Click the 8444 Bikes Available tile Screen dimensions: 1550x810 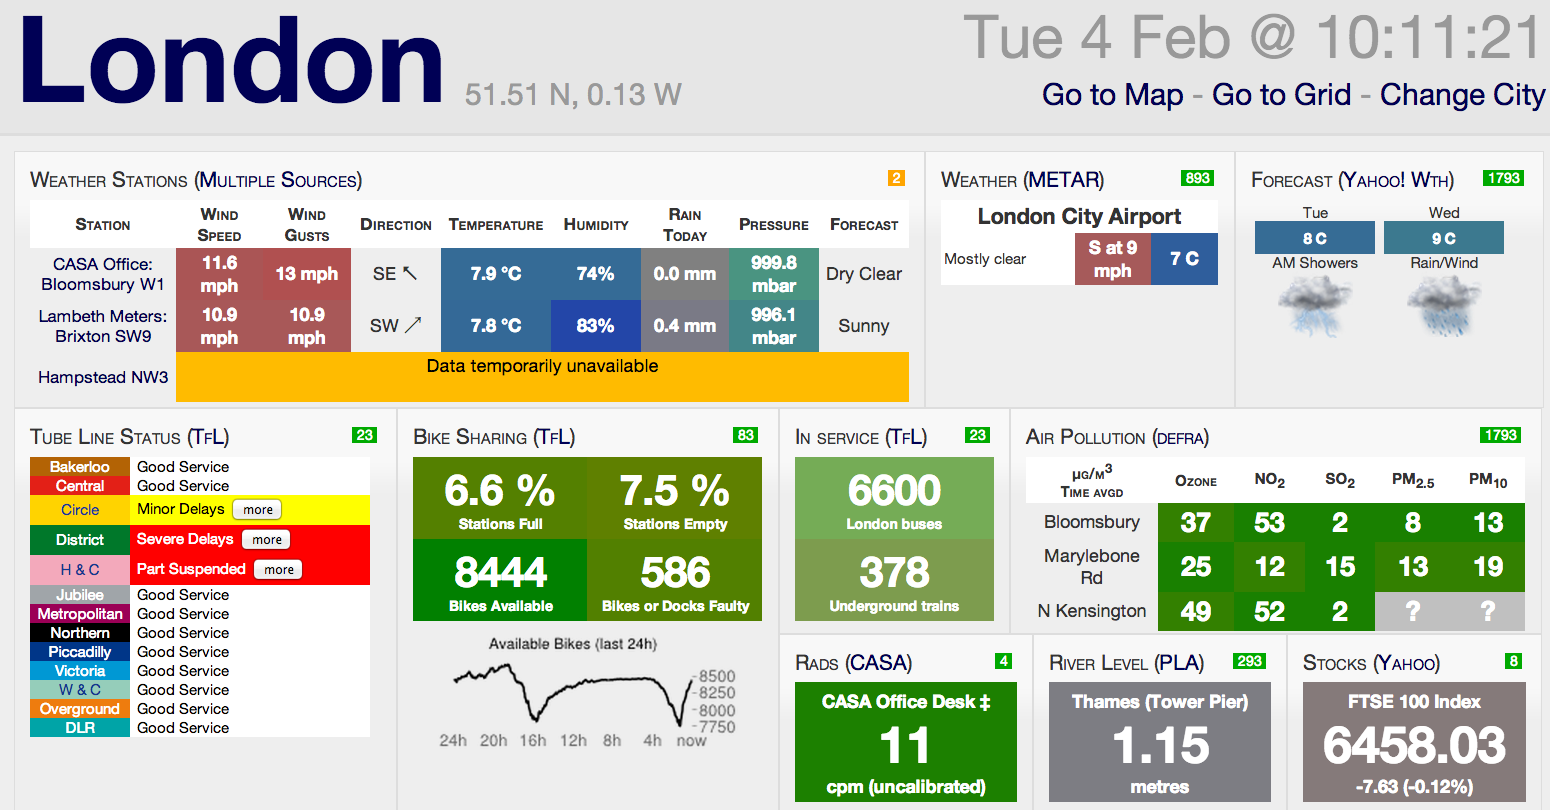(500, 580)
